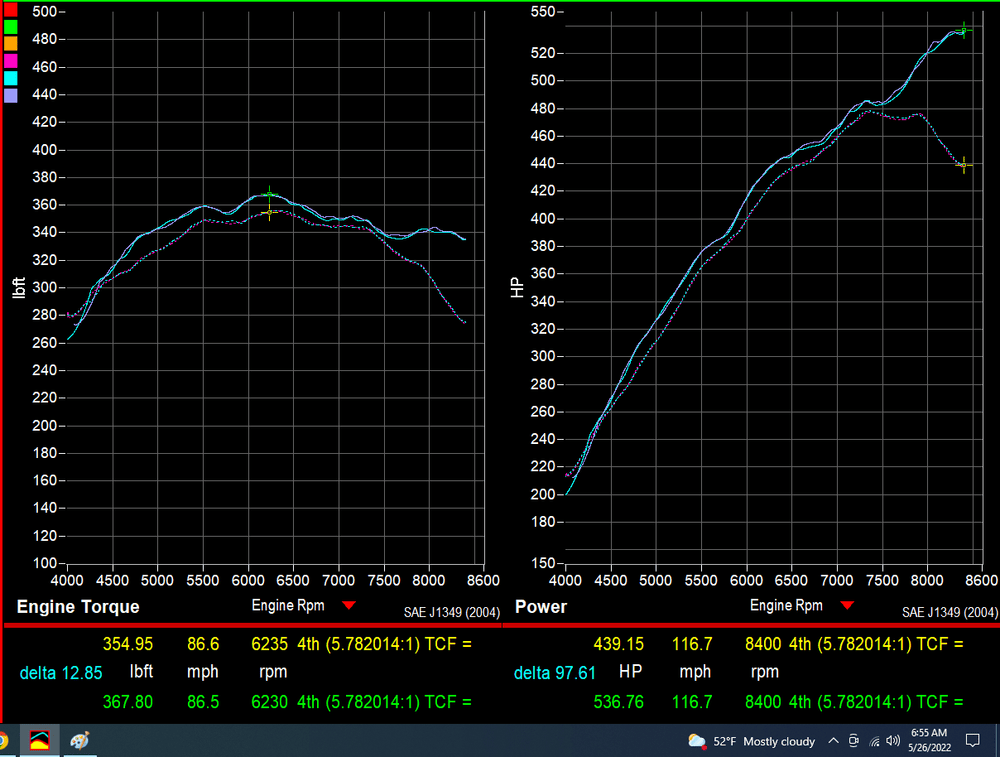Screen dimensions: 1000x757
Task: Click the orange color swatch
Action: [11, 43]
